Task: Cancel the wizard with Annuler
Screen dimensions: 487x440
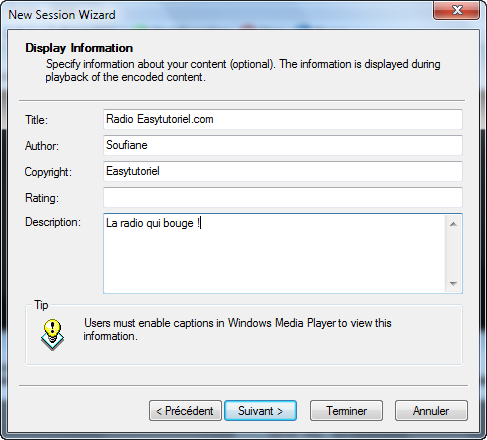Action: point(431,411)
